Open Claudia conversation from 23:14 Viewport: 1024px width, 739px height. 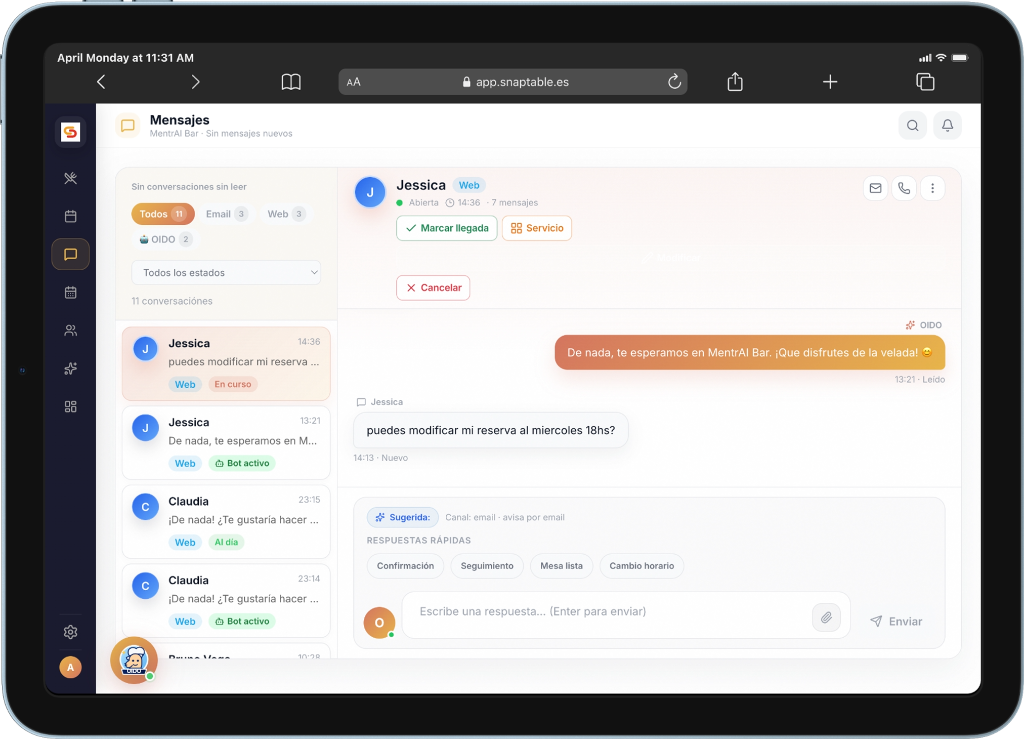click(226, 601)
